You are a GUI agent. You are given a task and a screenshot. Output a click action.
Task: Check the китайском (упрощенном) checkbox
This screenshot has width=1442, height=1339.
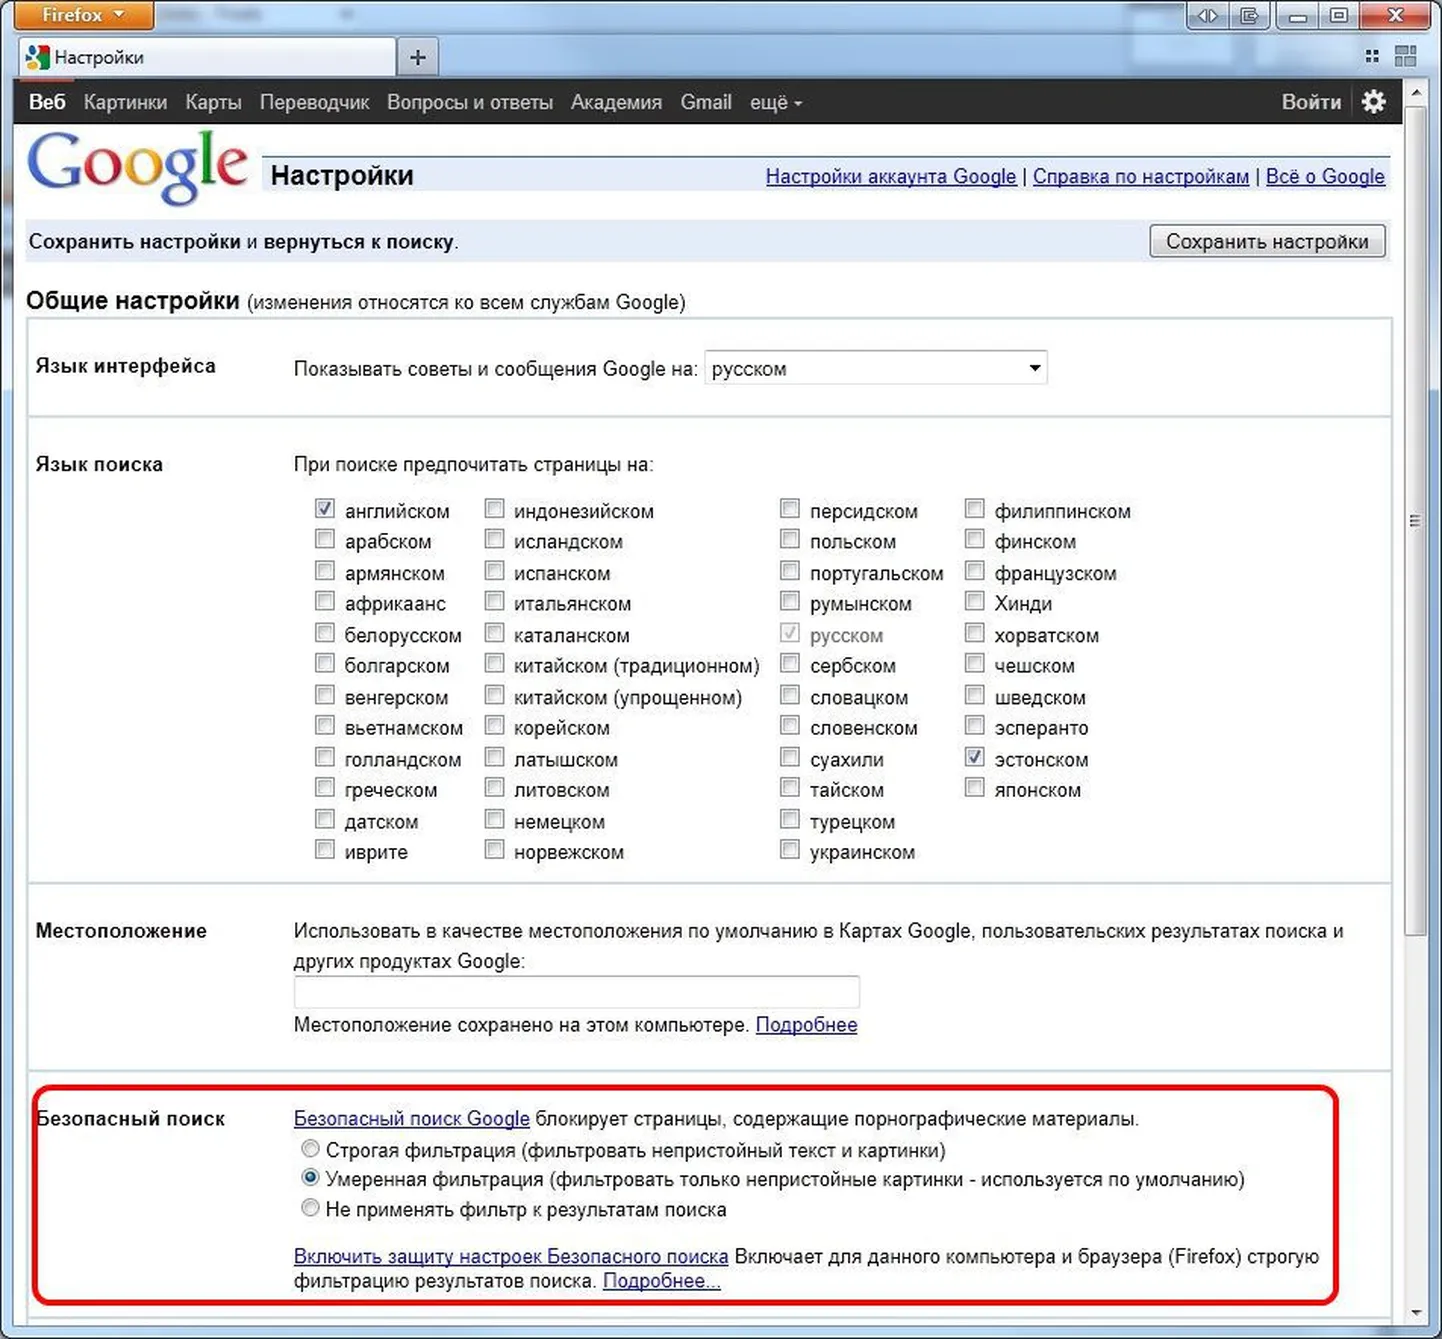(x=494, y=695)
